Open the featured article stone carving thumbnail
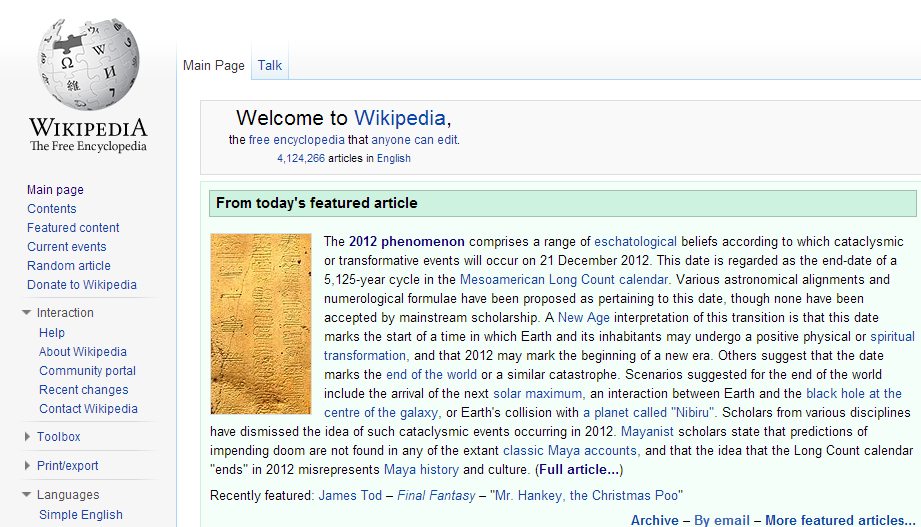 [261, 323]
